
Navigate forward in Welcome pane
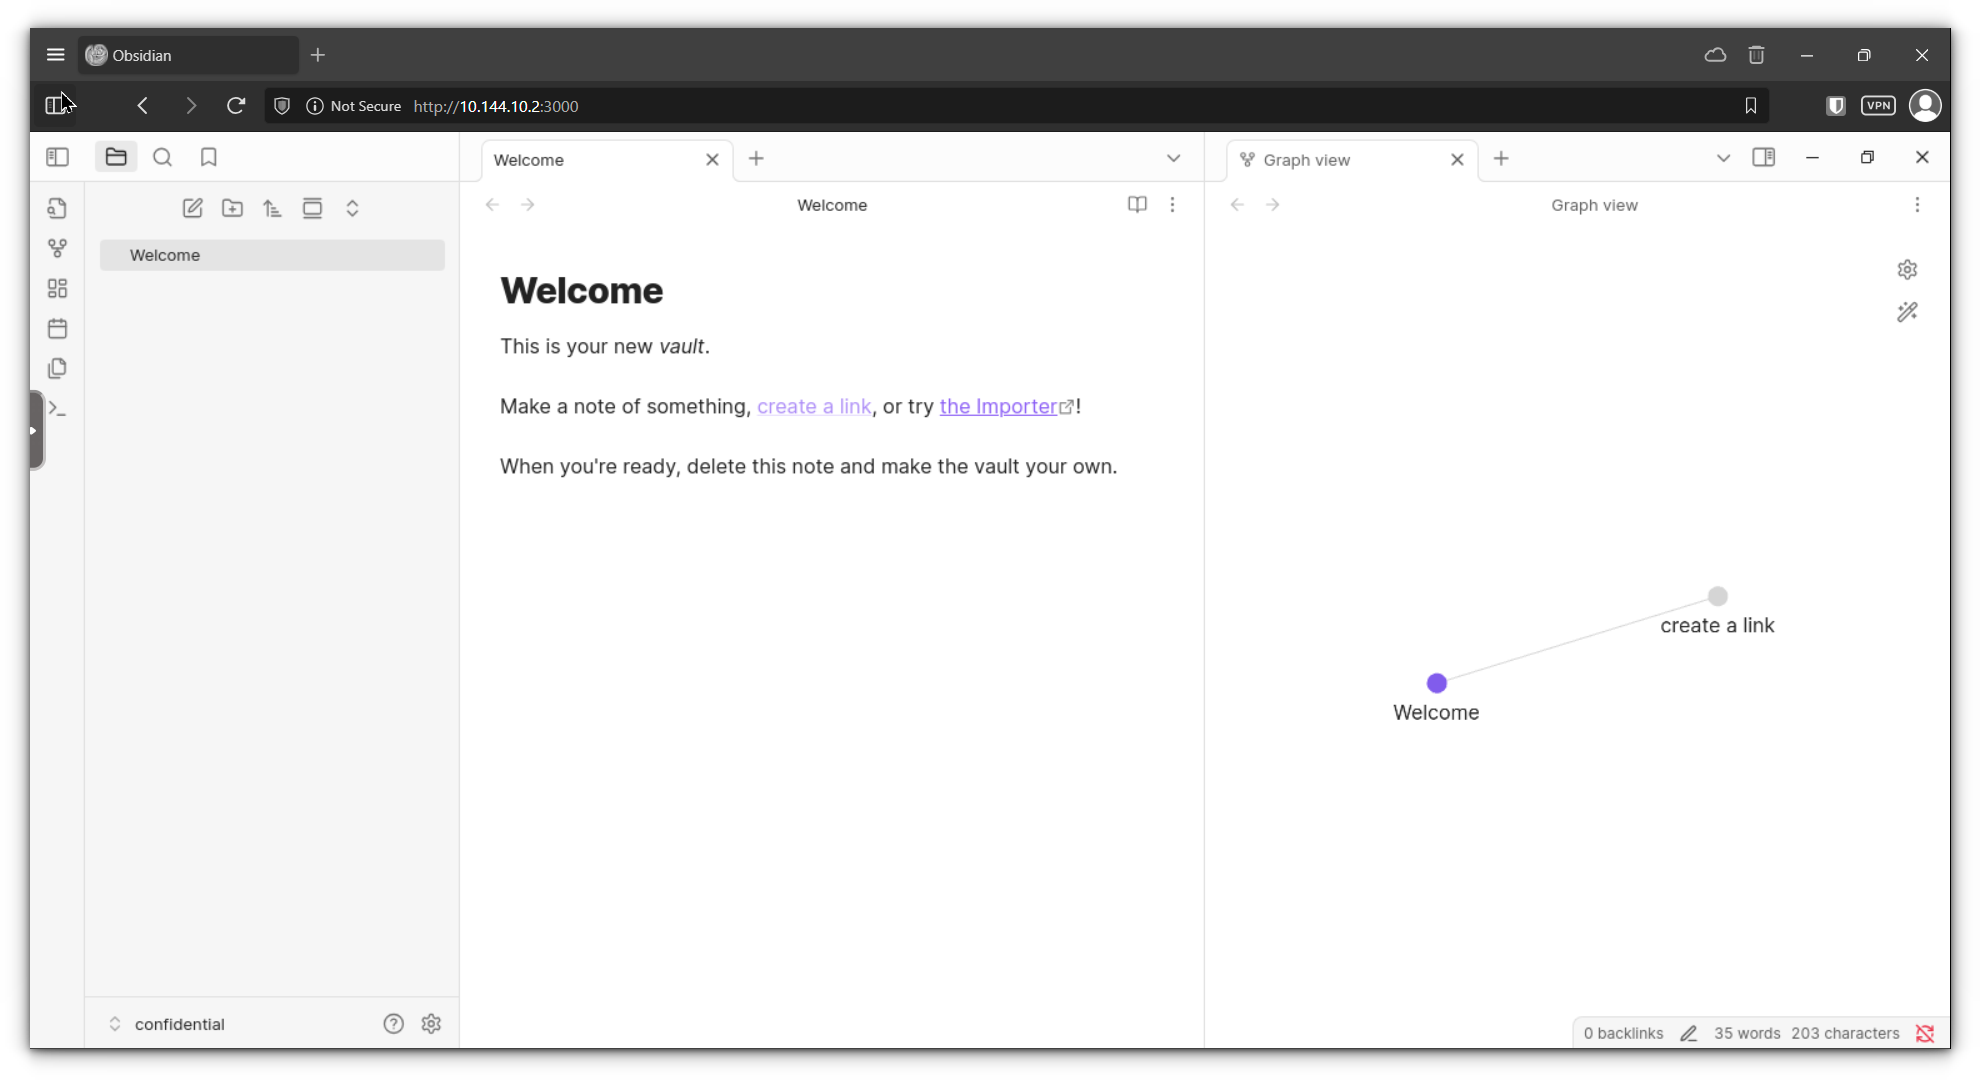click(x=528, y=204)
